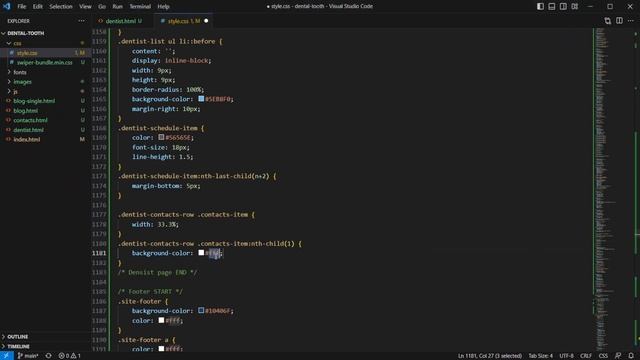Viewport: 640px width, 360px height.
Task: Change UTF-8 file encoding
Action: [566, 356]
